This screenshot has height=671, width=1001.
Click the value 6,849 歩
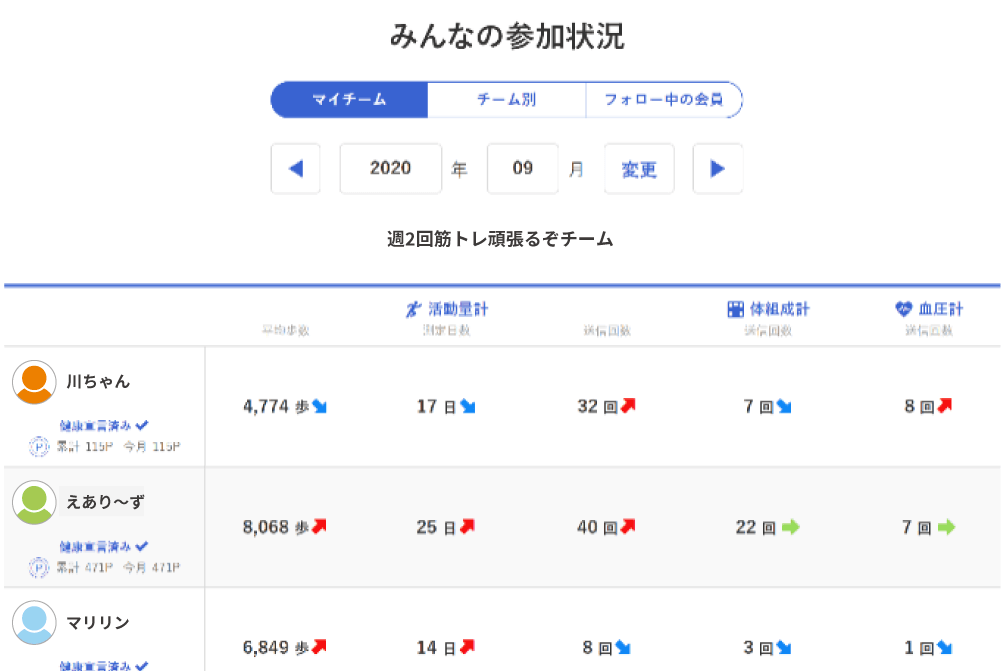[276, 647]
